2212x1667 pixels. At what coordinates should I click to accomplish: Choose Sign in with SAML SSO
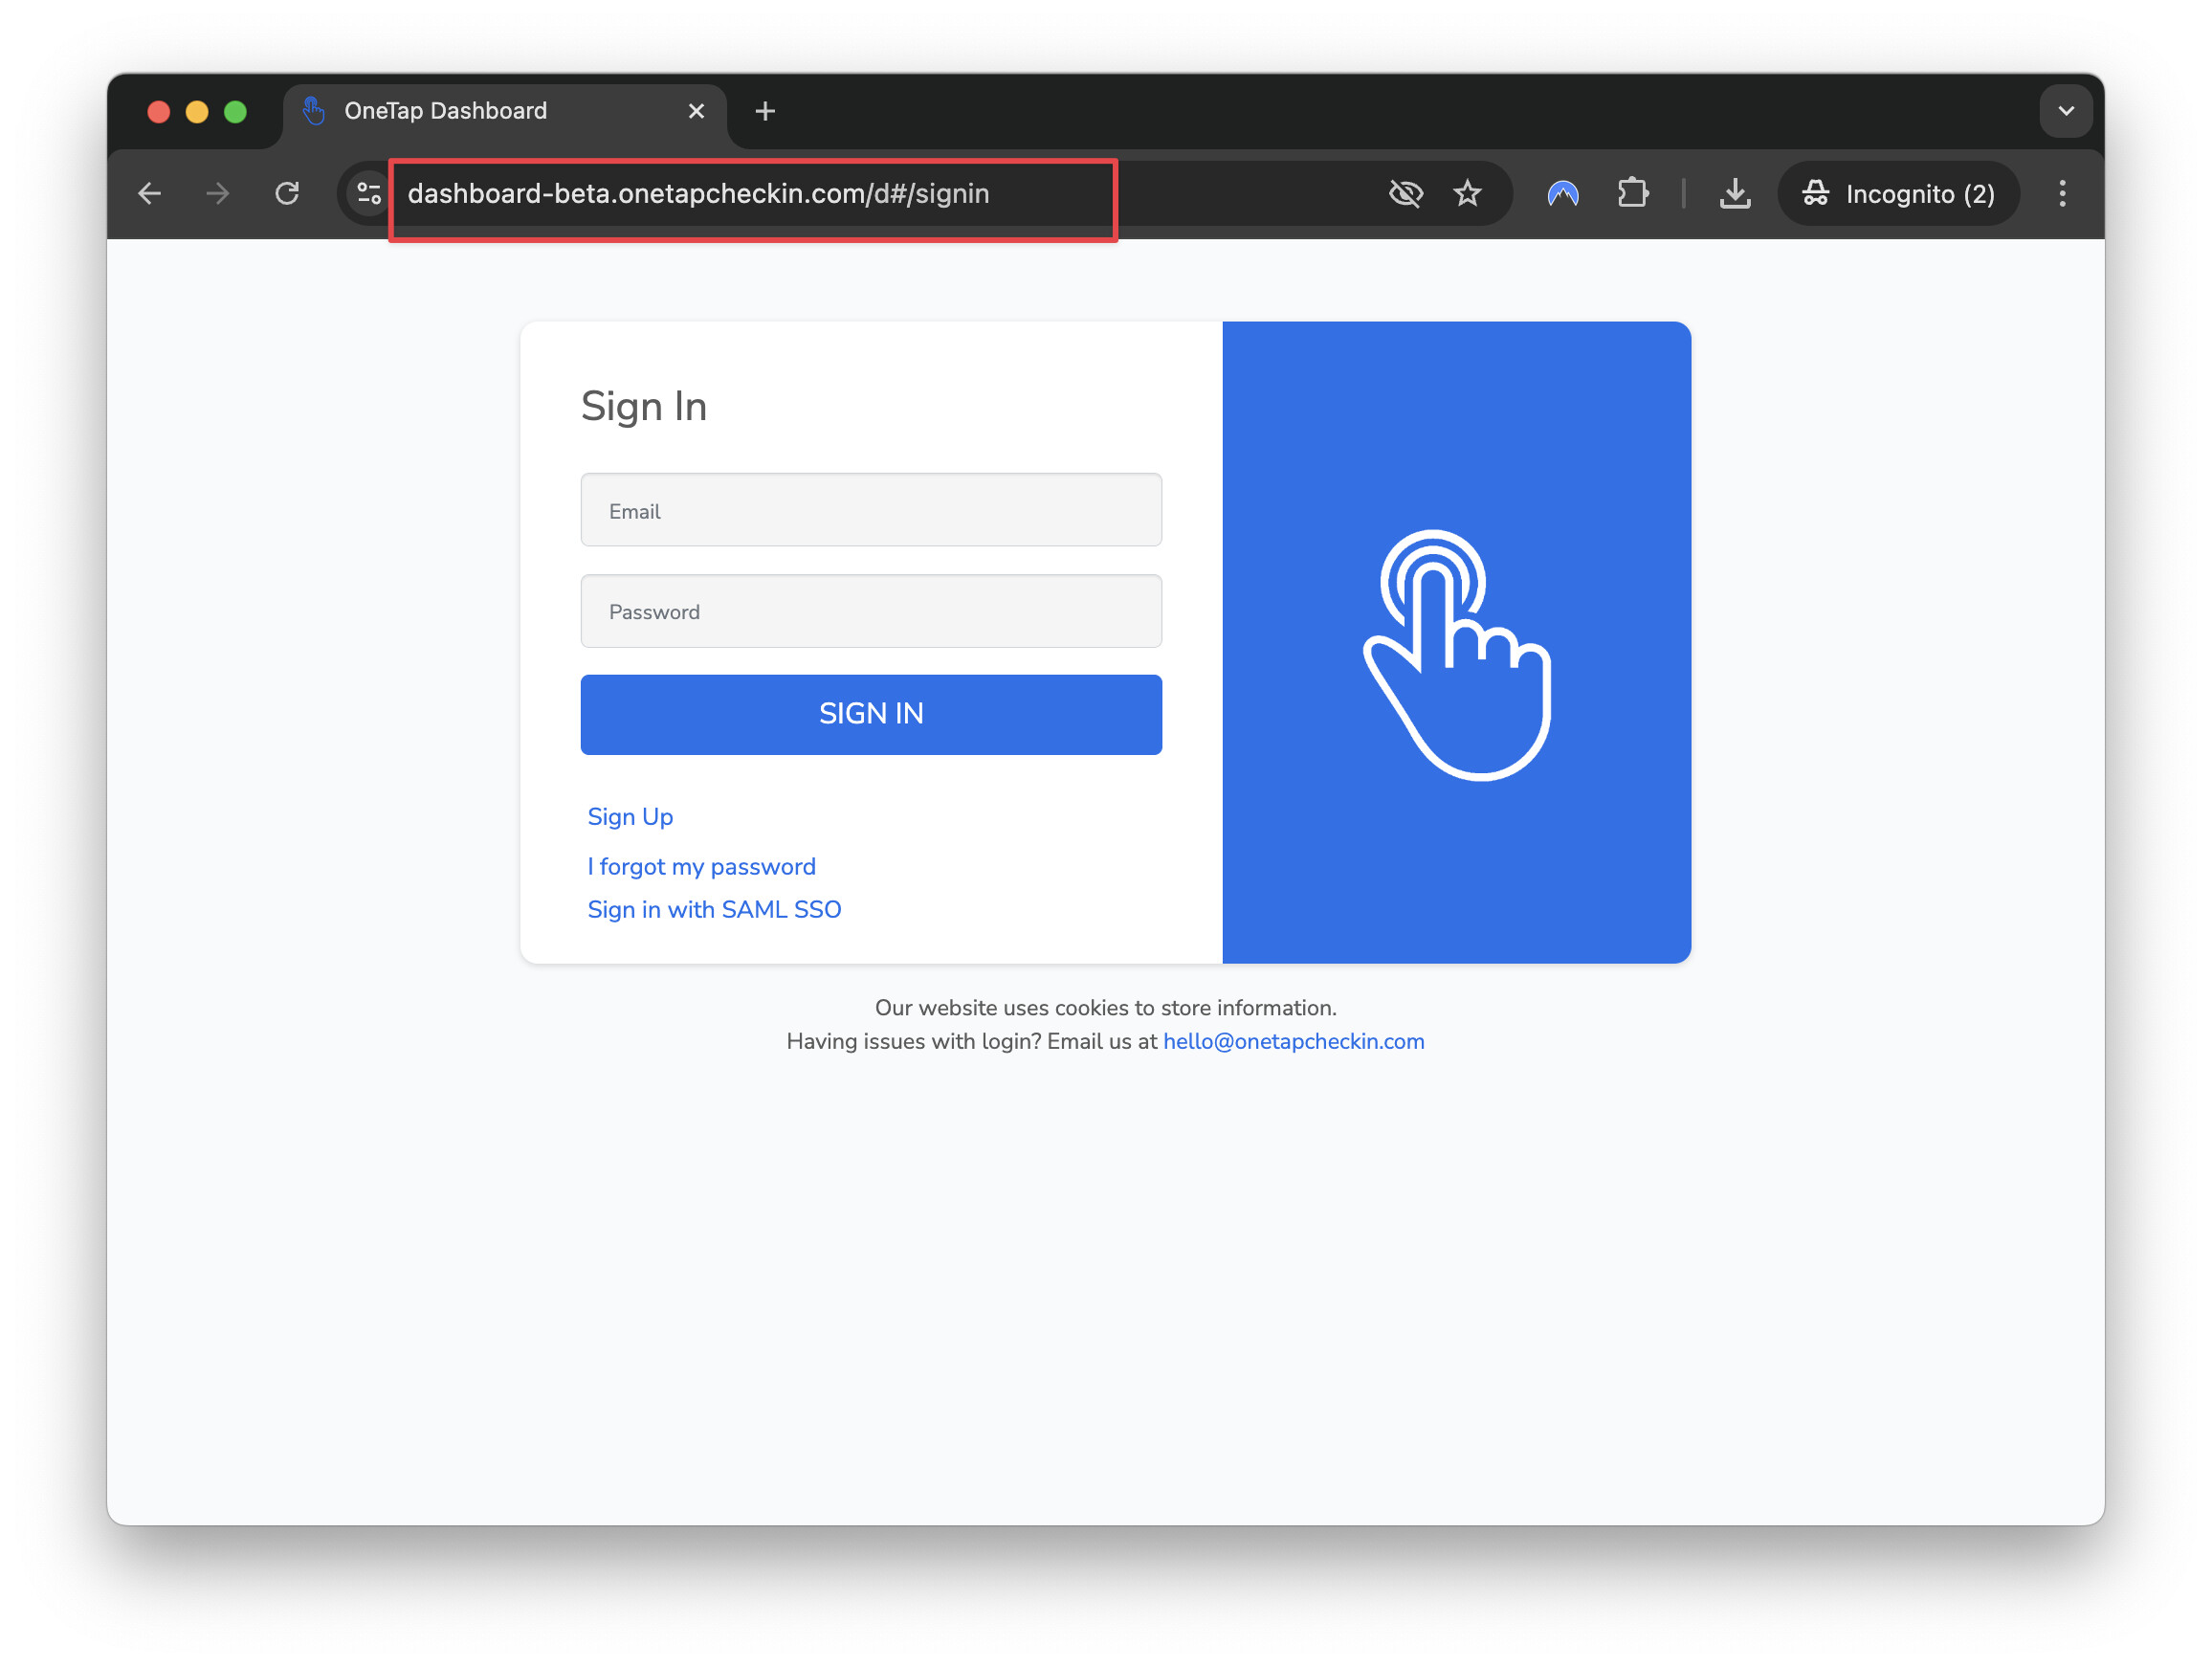714,909
